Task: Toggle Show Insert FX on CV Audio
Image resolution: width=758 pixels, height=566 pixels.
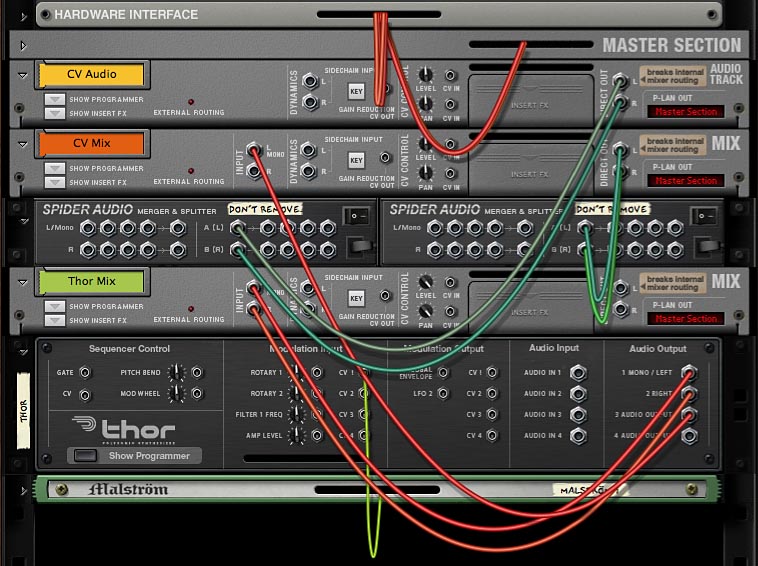Action: pos(55,113)
